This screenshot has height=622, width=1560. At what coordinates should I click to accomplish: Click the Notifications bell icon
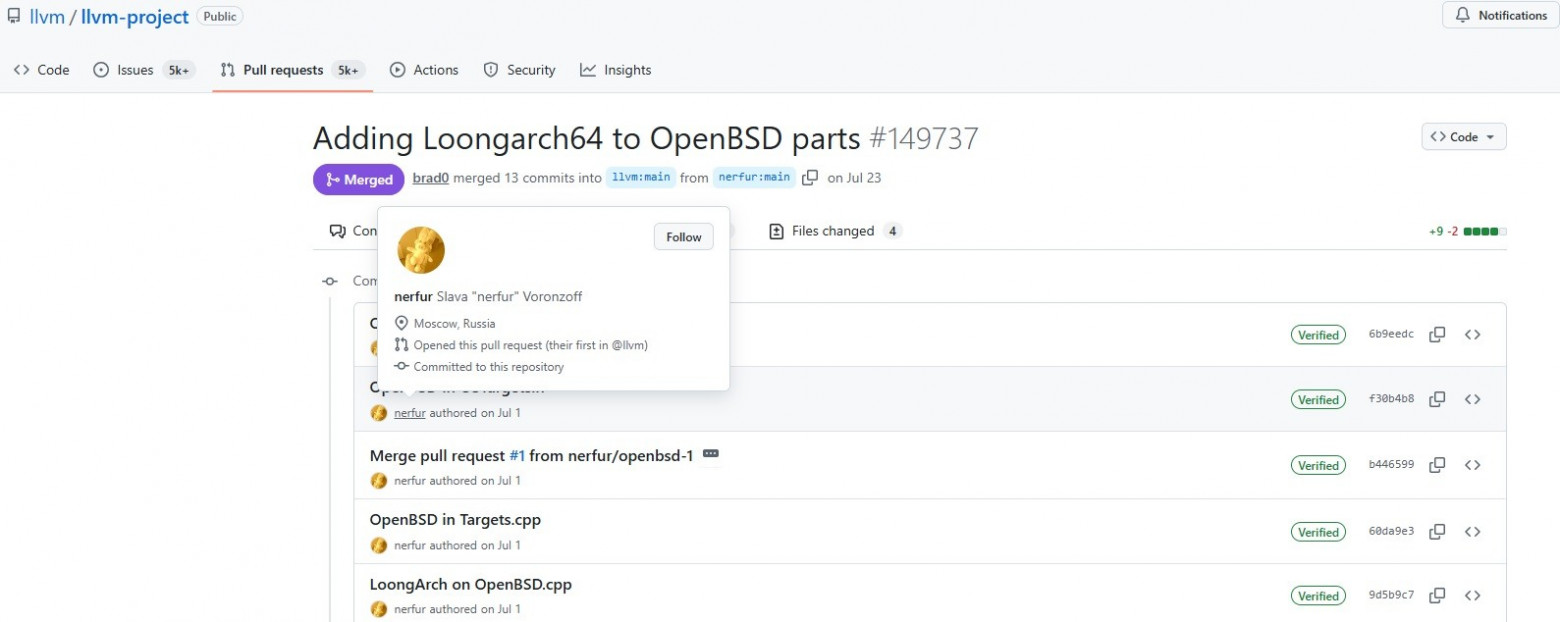tap(1462, 15)
